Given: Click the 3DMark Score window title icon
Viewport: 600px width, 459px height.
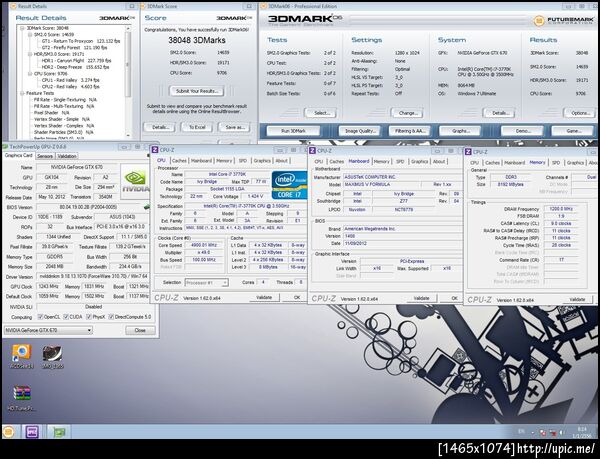Looking at the screenshot, I should [x=143, y=7].
